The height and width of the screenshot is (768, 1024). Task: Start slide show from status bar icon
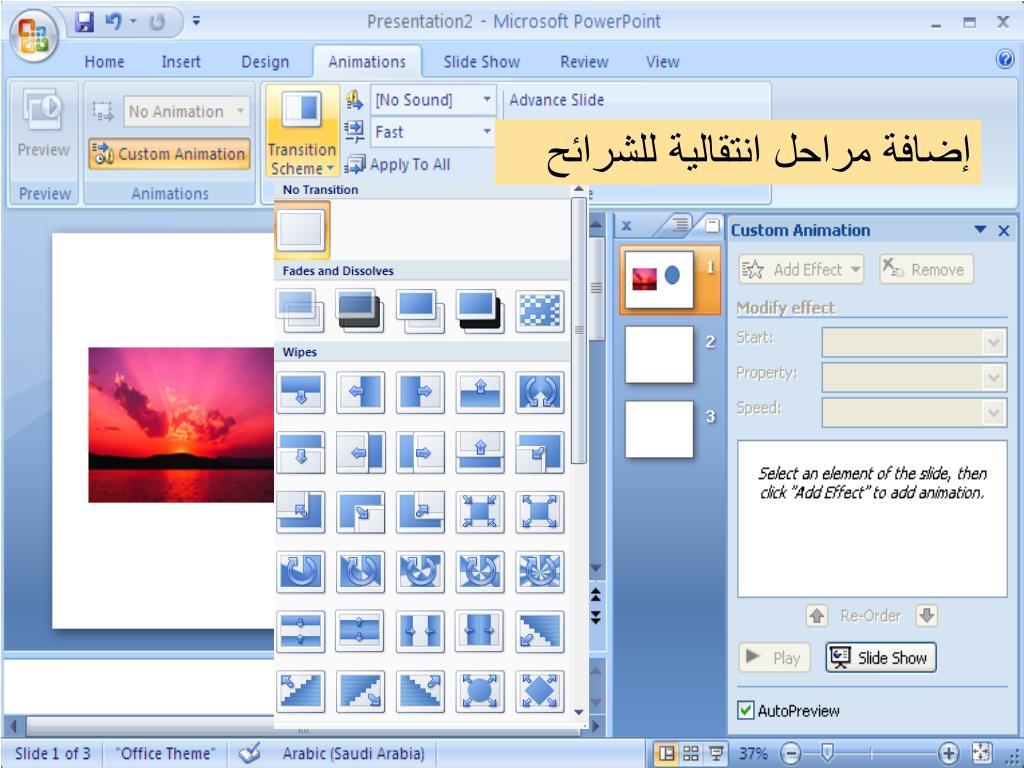(x=716, y=754)
